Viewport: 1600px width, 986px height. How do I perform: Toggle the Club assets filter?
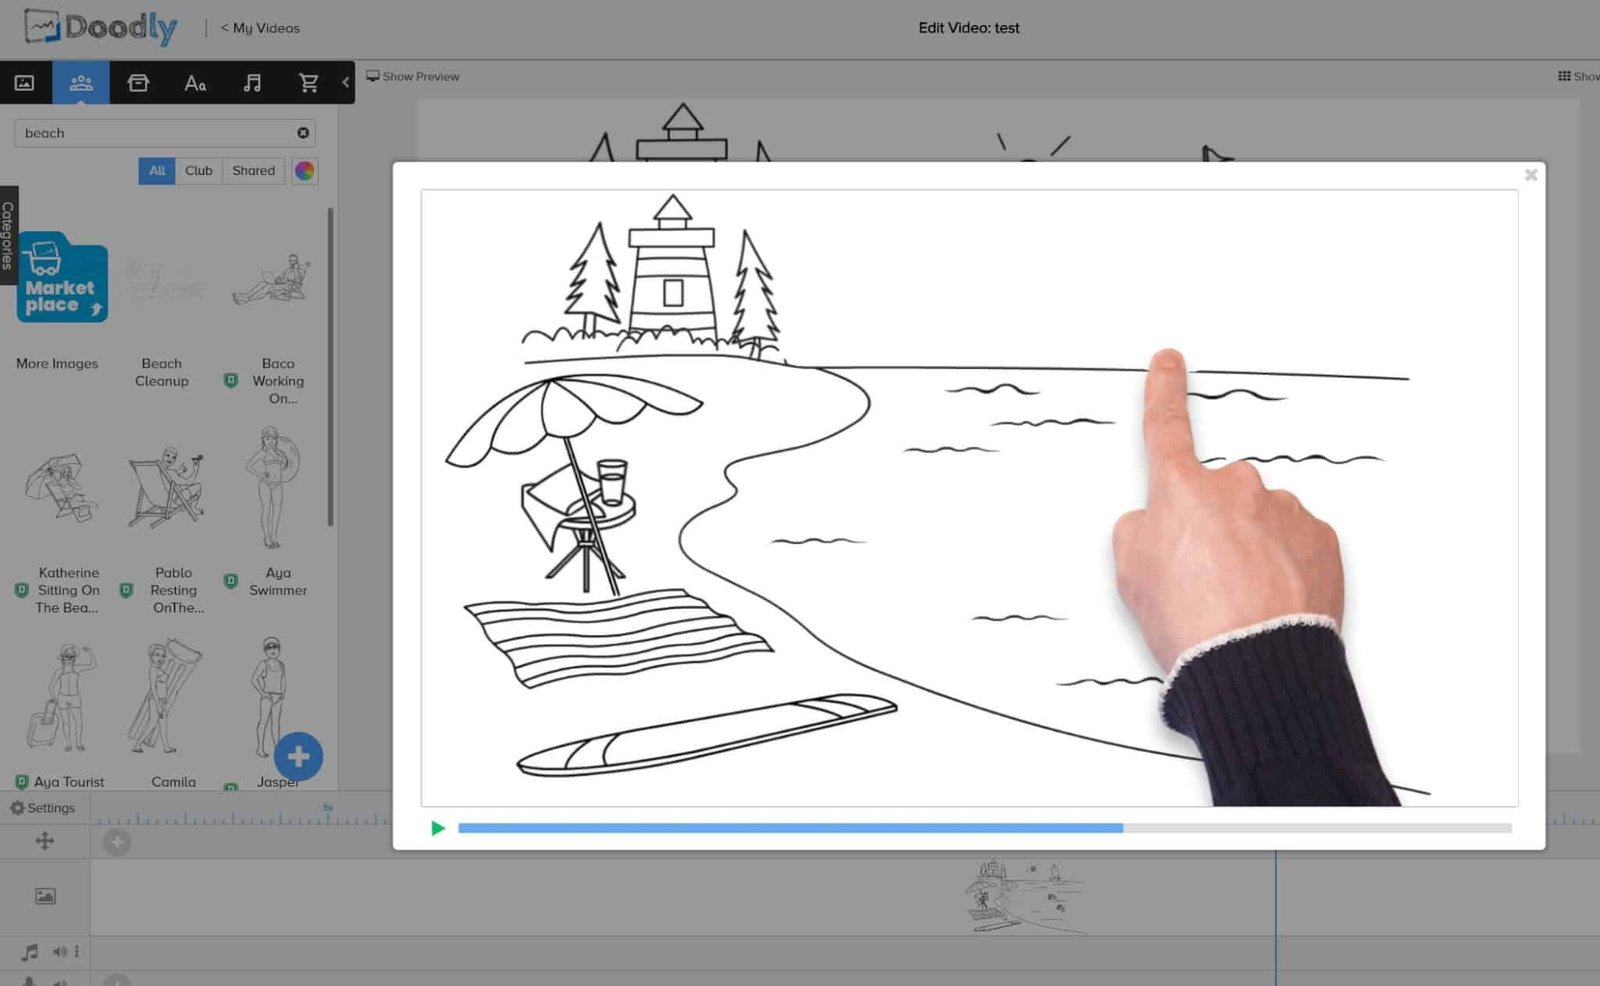198,170
